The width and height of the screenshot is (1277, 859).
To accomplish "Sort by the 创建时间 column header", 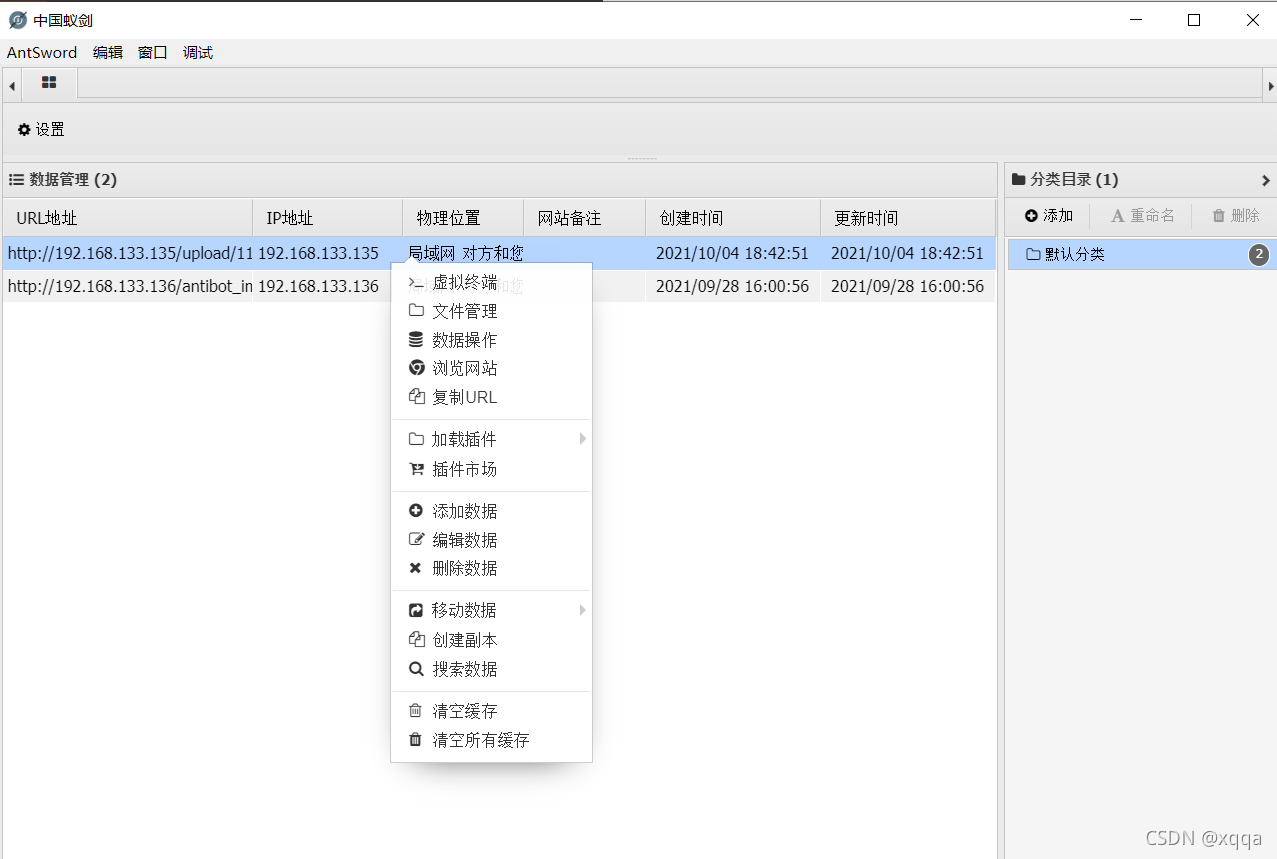I will (733, 218).
